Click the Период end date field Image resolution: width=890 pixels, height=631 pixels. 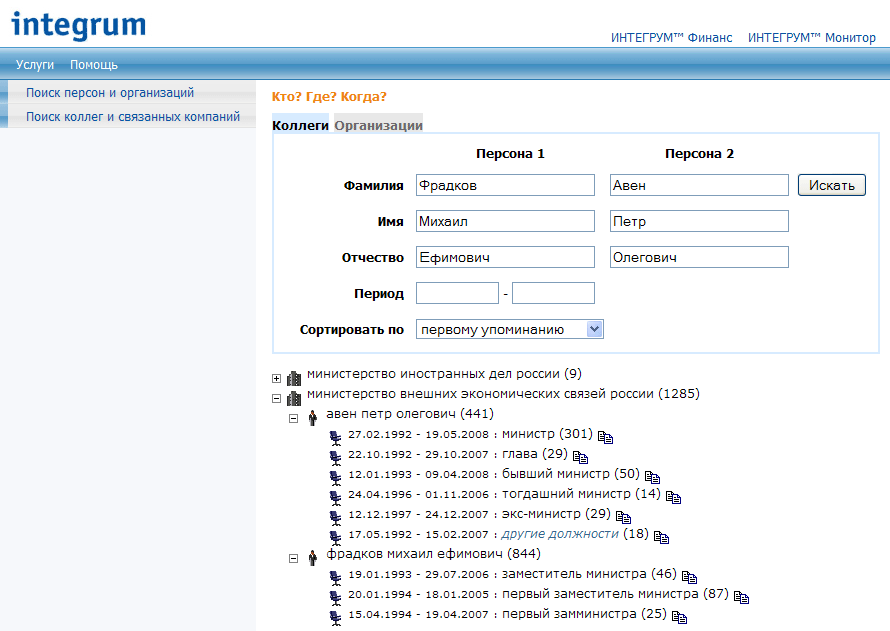(x=553, y=293)
